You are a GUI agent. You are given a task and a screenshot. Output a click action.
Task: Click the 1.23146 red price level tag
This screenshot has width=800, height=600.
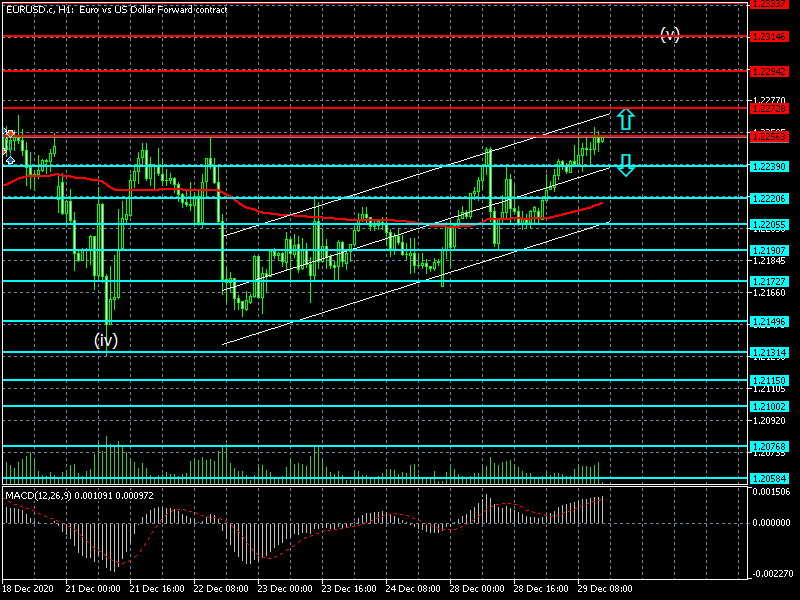[x=769, y=36]
